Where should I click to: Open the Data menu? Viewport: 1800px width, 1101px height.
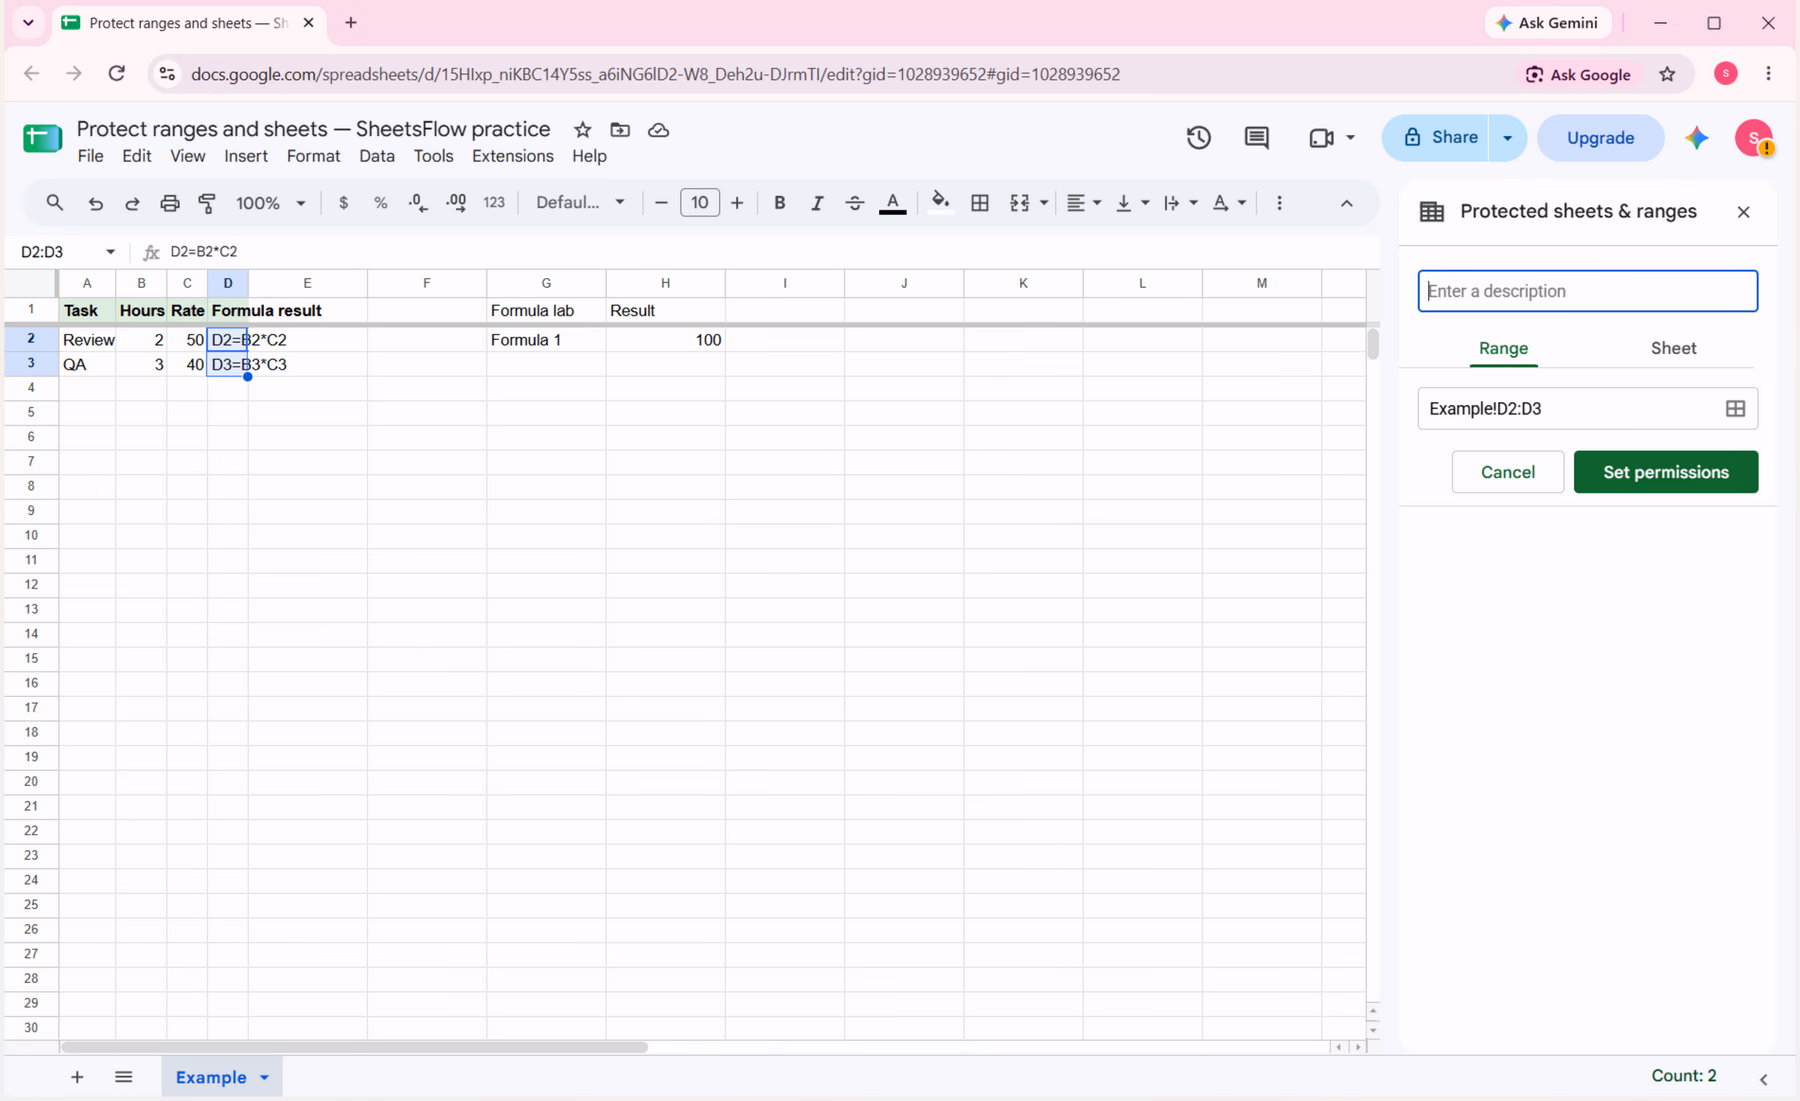coord(377,156)
